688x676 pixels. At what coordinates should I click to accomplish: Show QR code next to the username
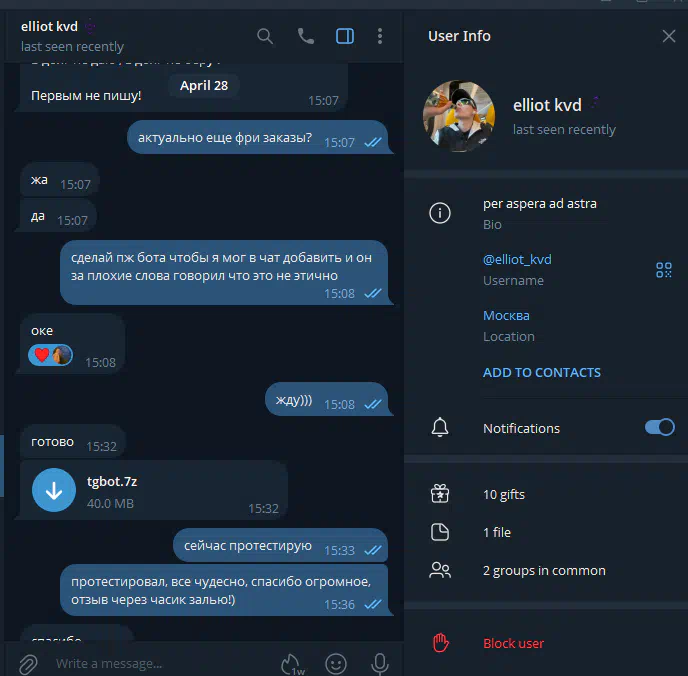coord(664,270)
